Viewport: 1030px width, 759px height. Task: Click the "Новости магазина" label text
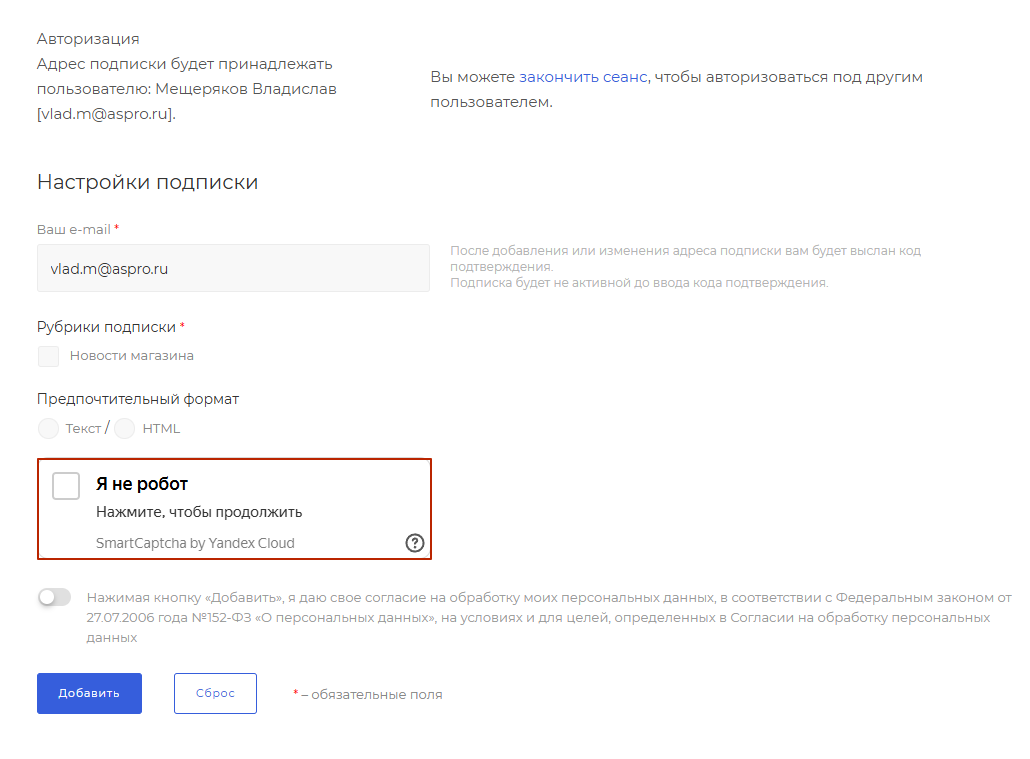[x=132, y=356]
